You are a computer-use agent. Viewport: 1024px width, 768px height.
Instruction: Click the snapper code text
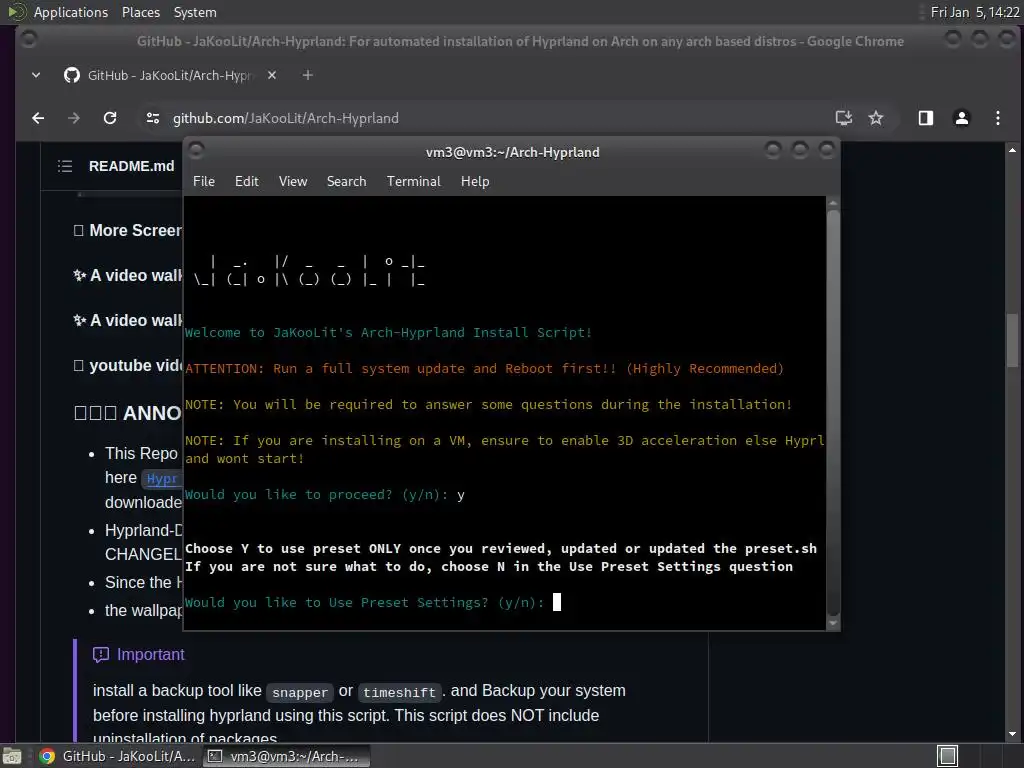[300, 692]
